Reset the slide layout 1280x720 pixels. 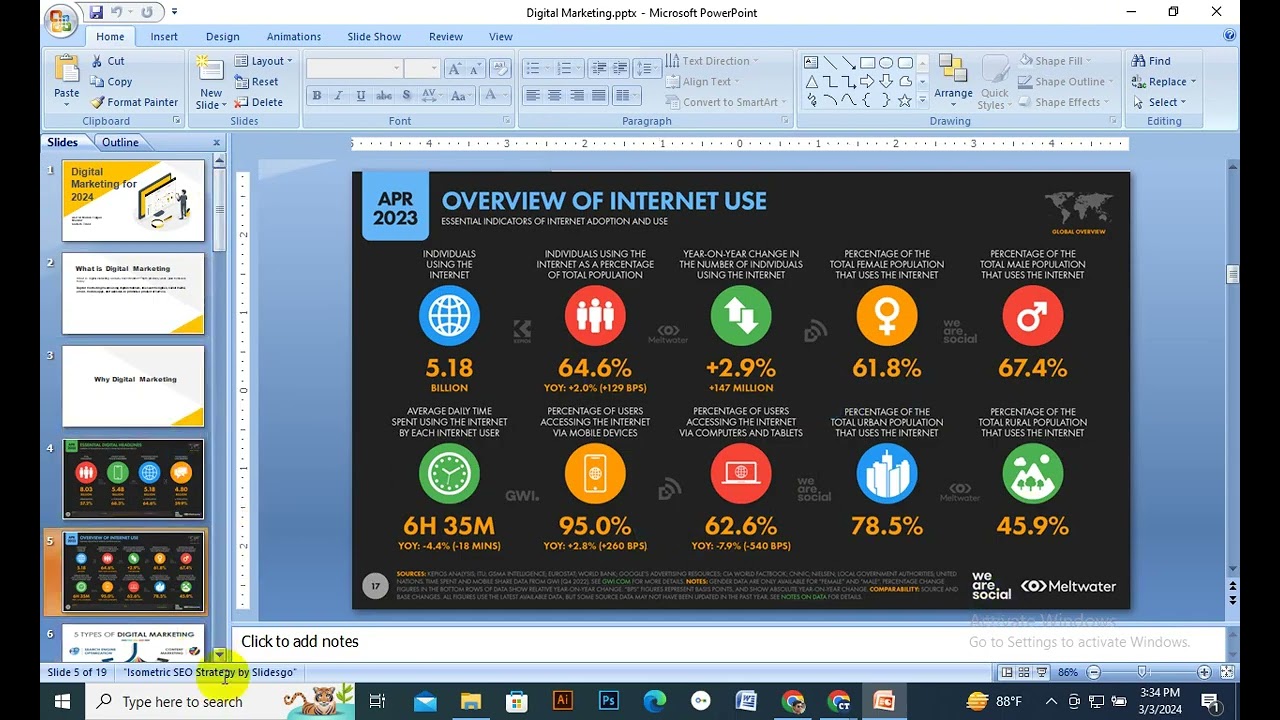pyautogui.click(x=257, y=82)
